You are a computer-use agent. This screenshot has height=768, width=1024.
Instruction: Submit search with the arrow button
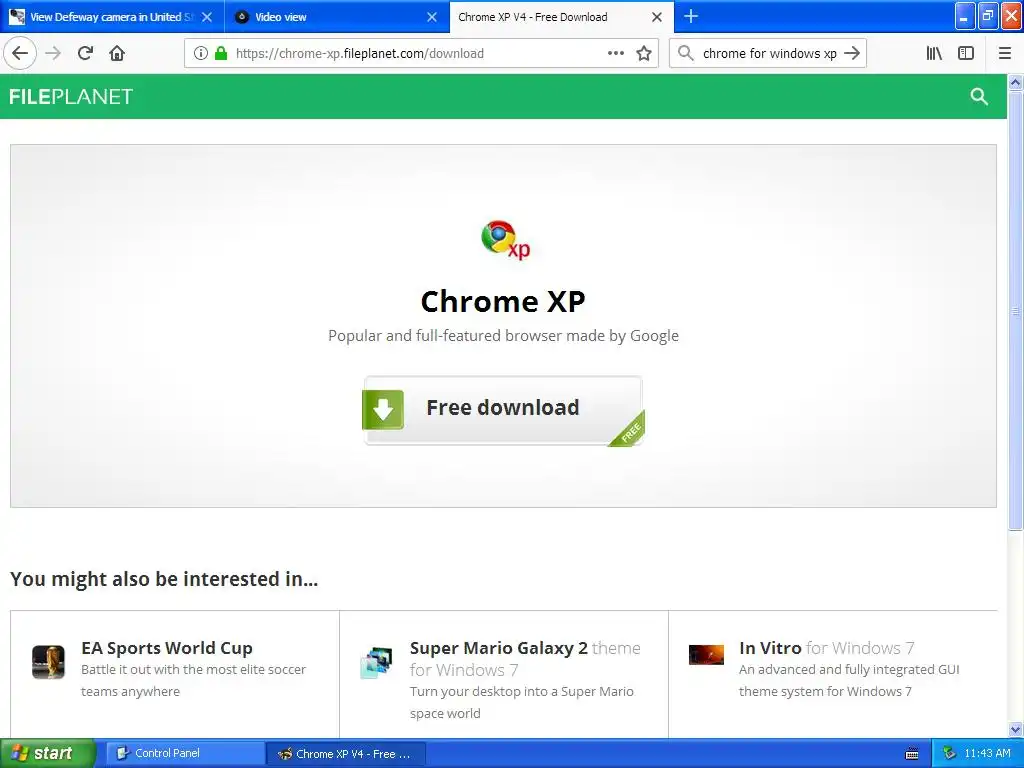tap(852, 54)
